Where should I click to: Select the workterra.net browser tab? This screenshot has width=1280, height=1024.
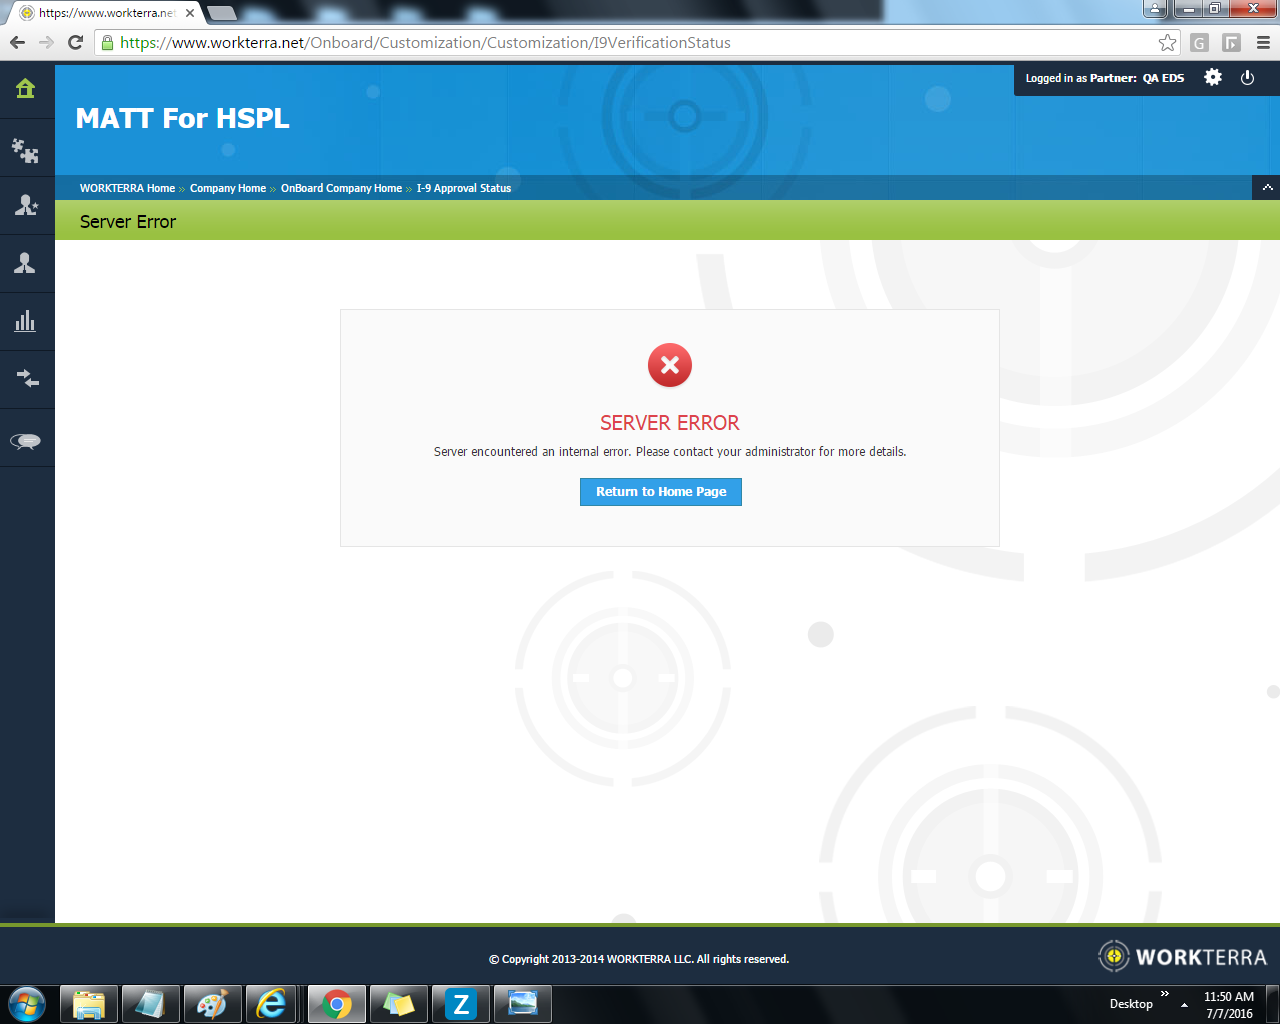(105, 13)
